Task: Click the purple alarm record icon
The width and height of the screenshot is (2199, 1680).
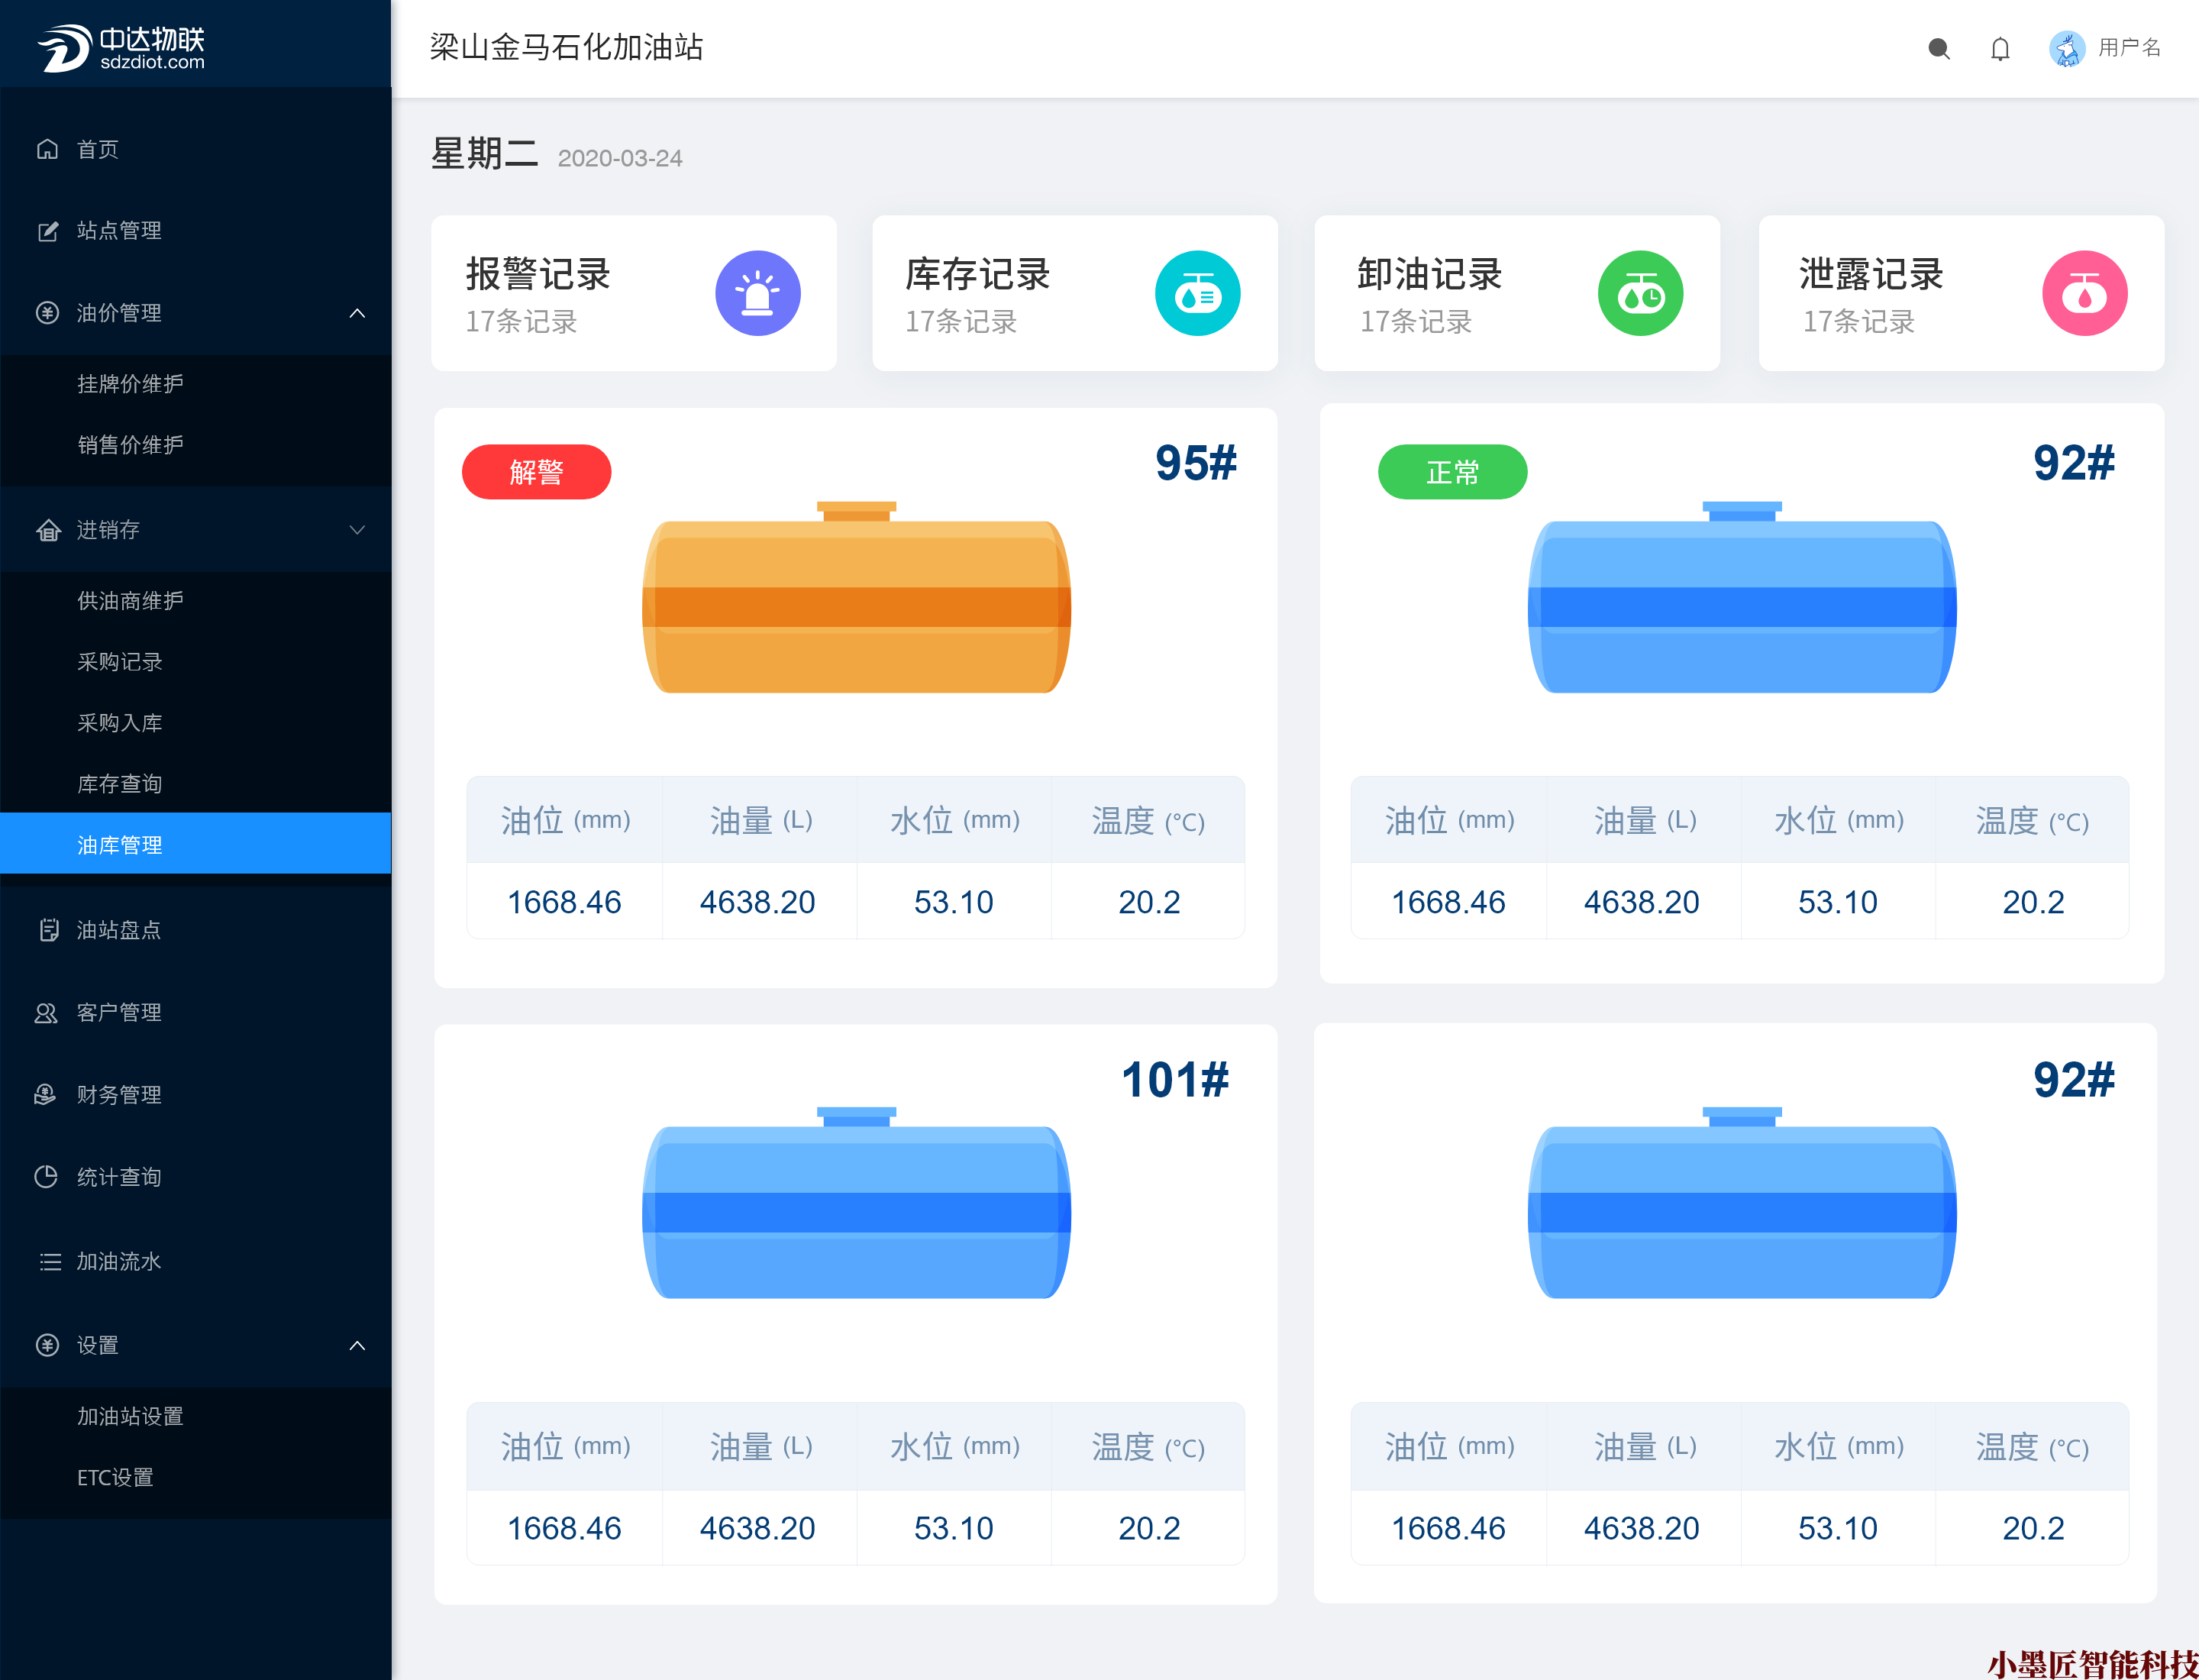Action: pos(757,293)
